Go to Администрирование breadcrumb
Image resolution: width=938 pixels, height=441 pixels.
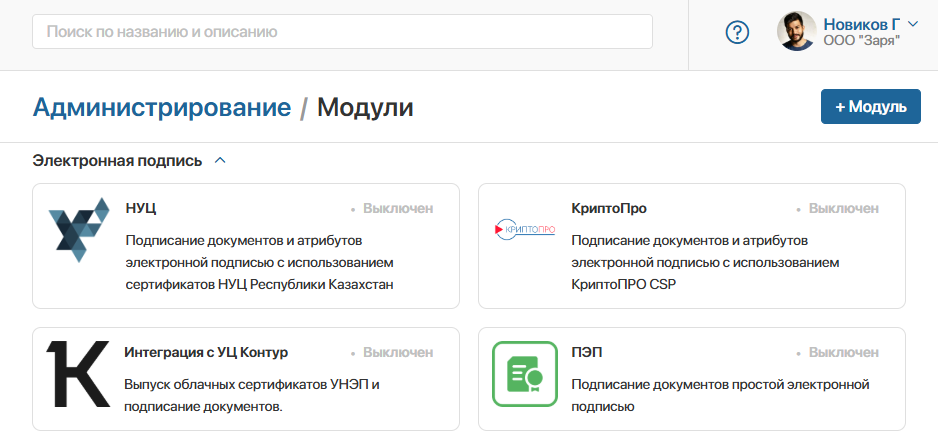(162, 108)
